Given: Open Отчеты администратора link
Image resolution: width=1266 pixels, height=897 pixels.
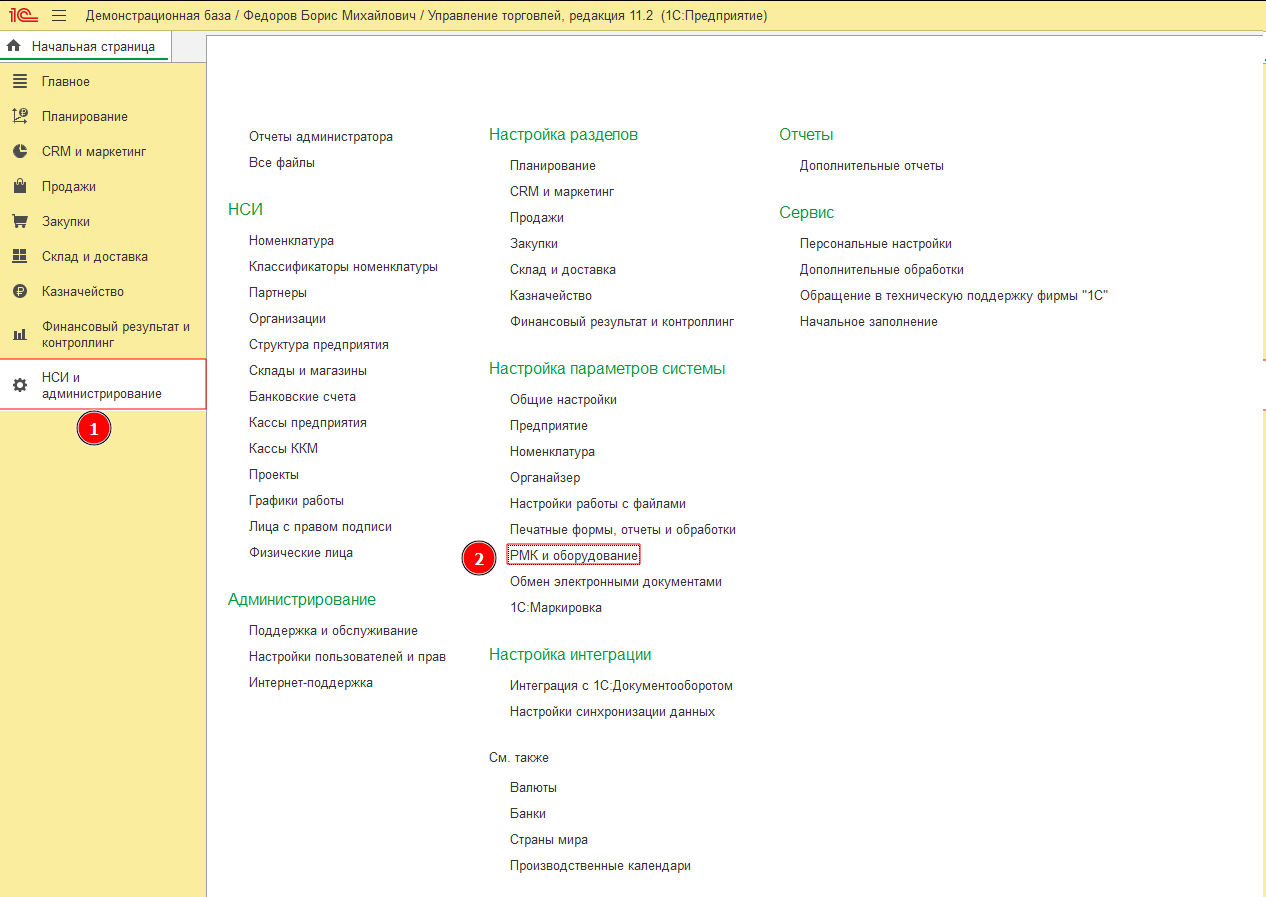Looking at the screenshot, I should click(x=321, y=137).
